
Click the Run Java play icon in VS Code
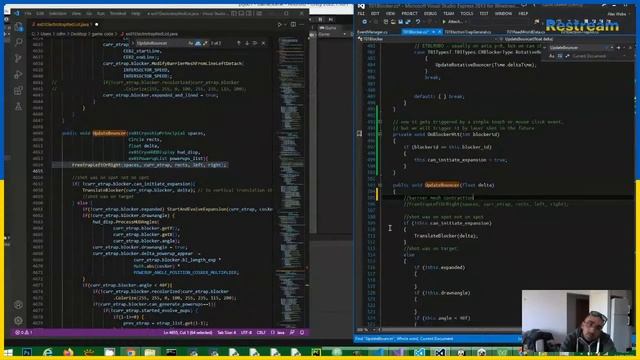click(280, 24)
